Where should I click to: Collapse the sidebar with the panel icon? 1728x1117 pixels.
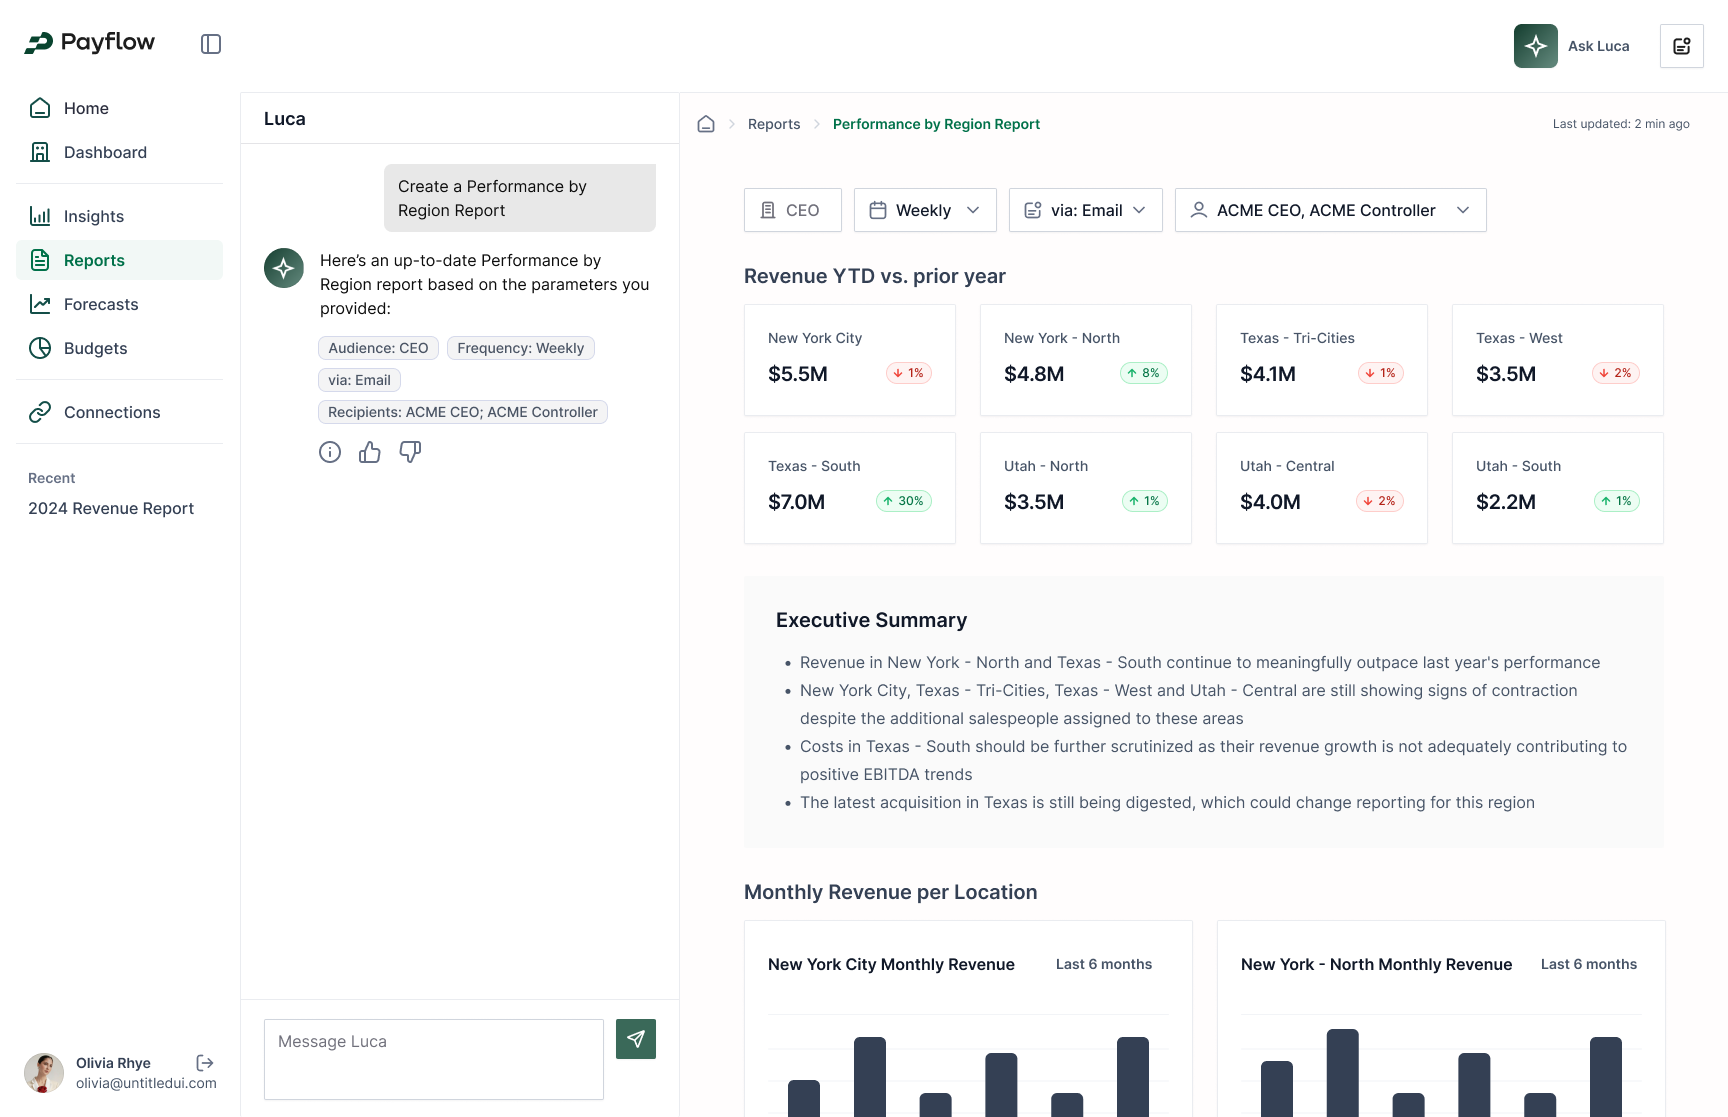click(211, 44)
